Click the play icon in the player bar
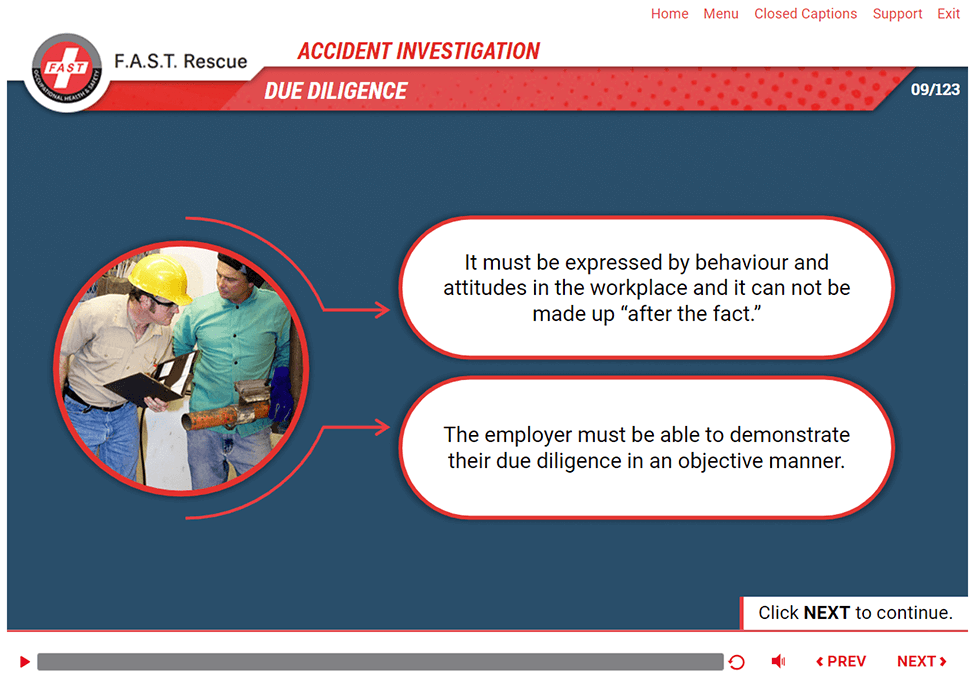 (25, 662)
